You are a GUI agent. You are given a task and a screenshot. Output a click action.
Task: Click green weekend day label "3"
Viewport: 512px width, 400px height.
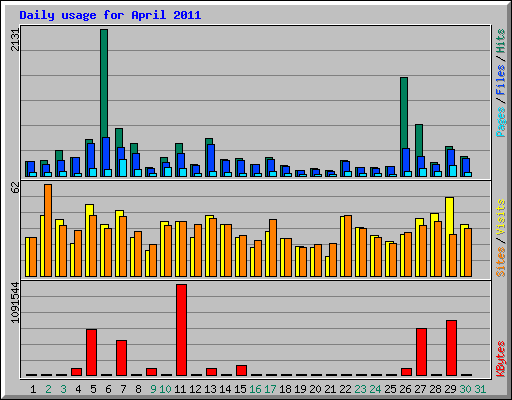click(x=63, y=389)
